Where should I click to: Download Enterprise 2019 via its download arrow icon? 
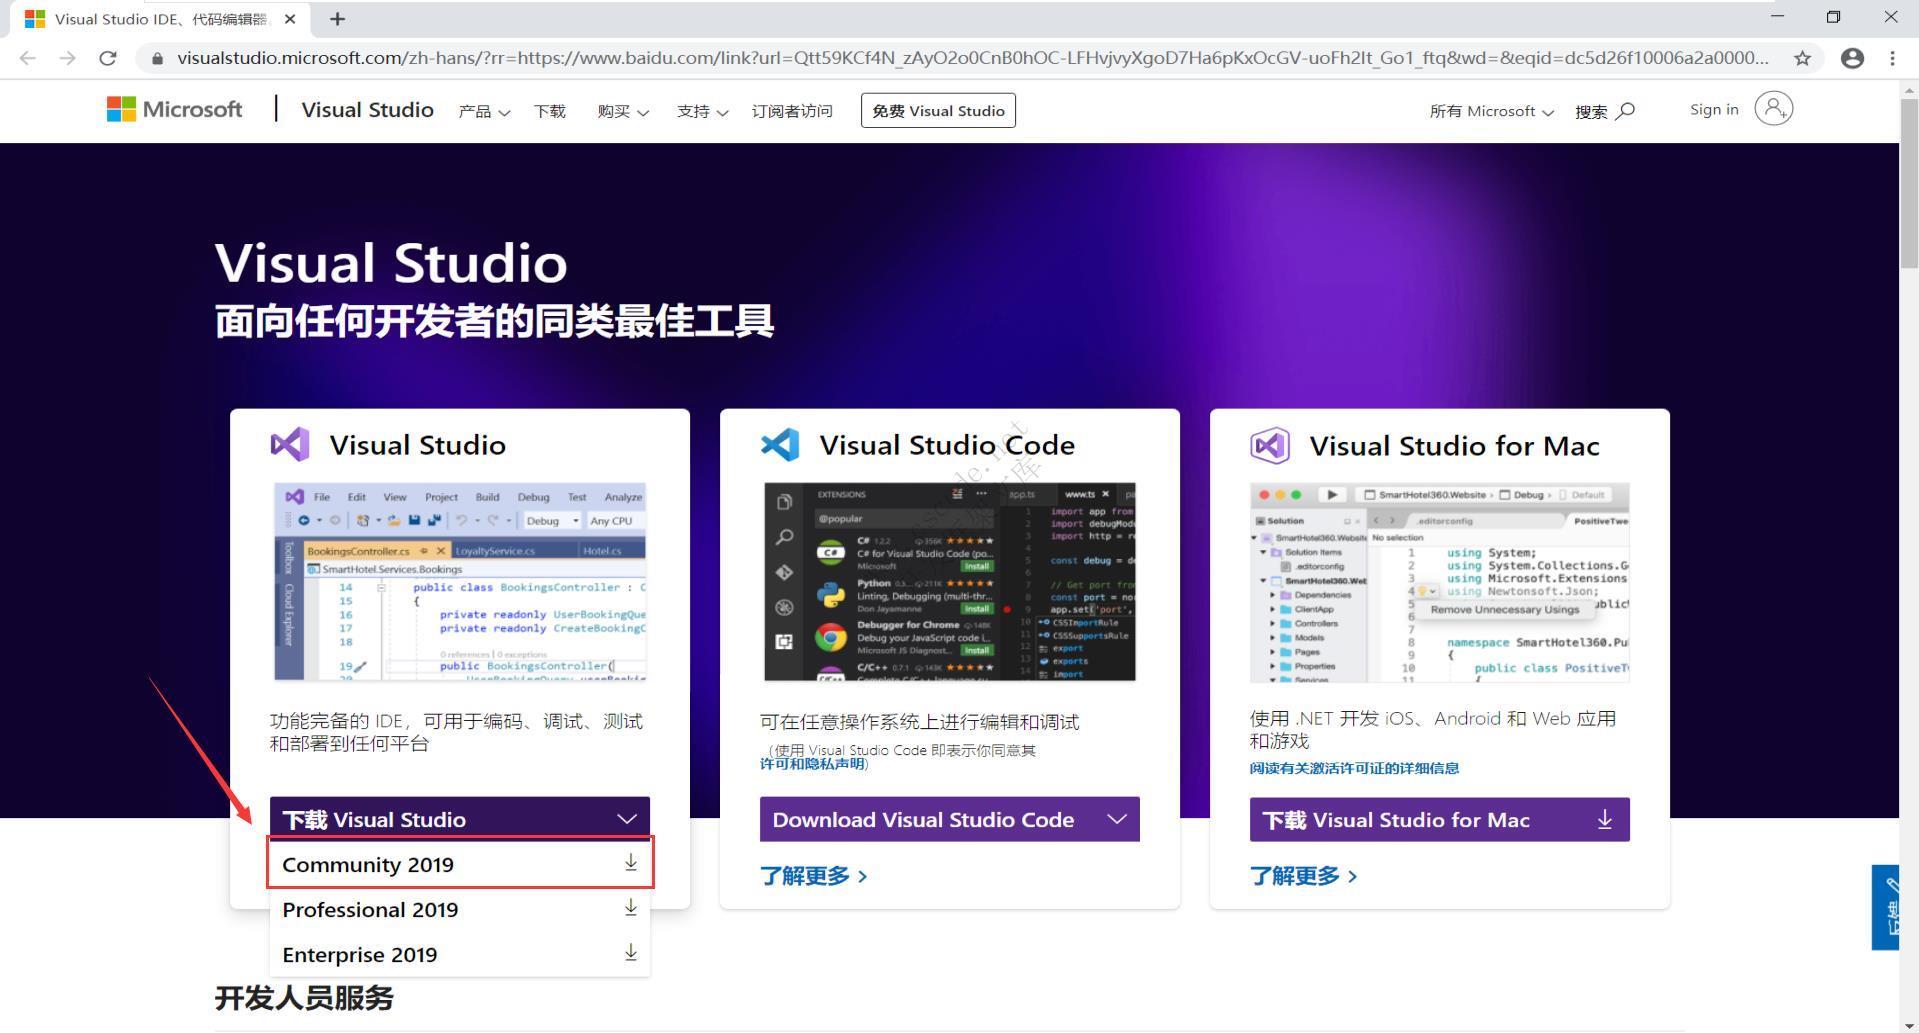click(630, 952)
